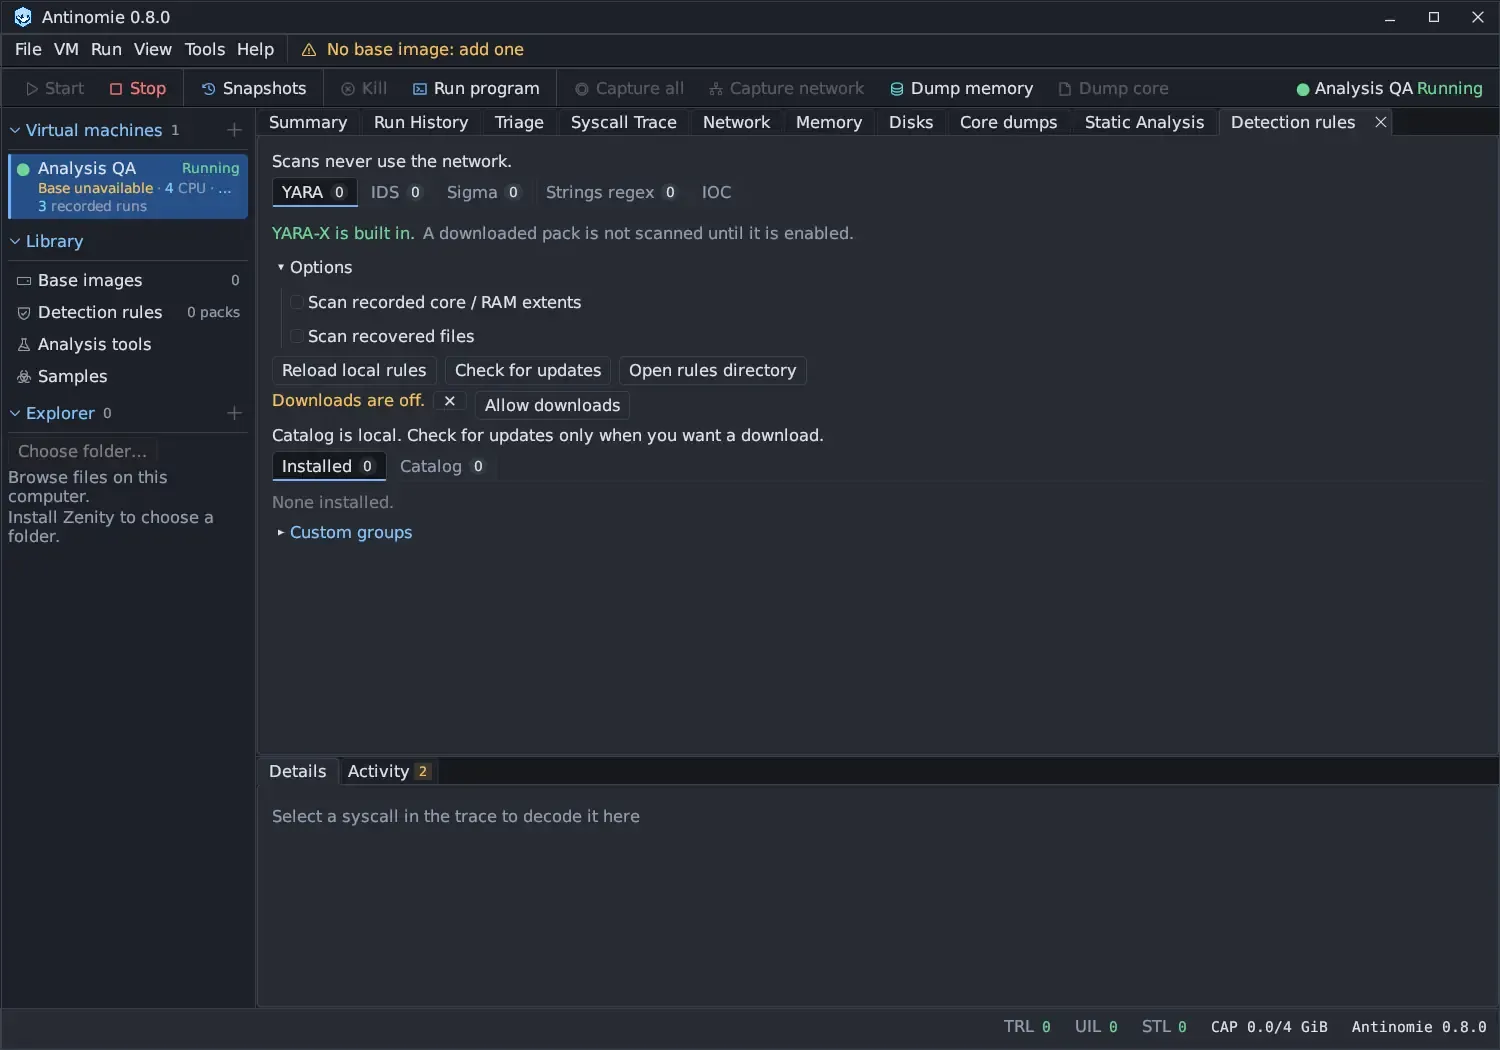Click Open rules directory button
Image resolution: width=1500 pixels, height=1050 pixels.
pos(712,370)
